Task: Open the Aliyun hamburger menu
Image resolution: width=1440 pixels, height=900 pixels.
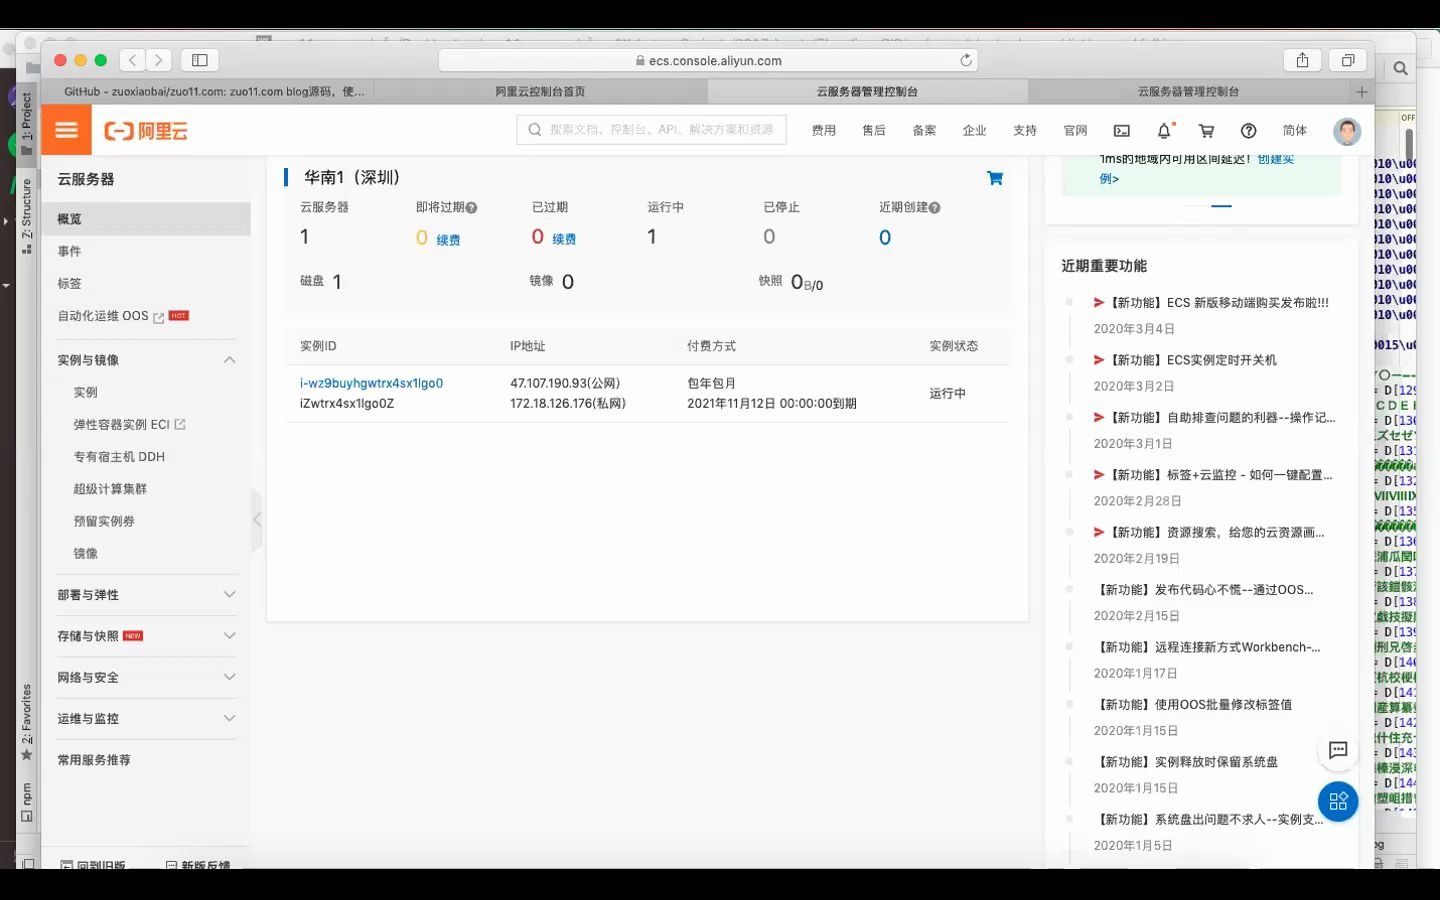Action: [x=66, y=130]
